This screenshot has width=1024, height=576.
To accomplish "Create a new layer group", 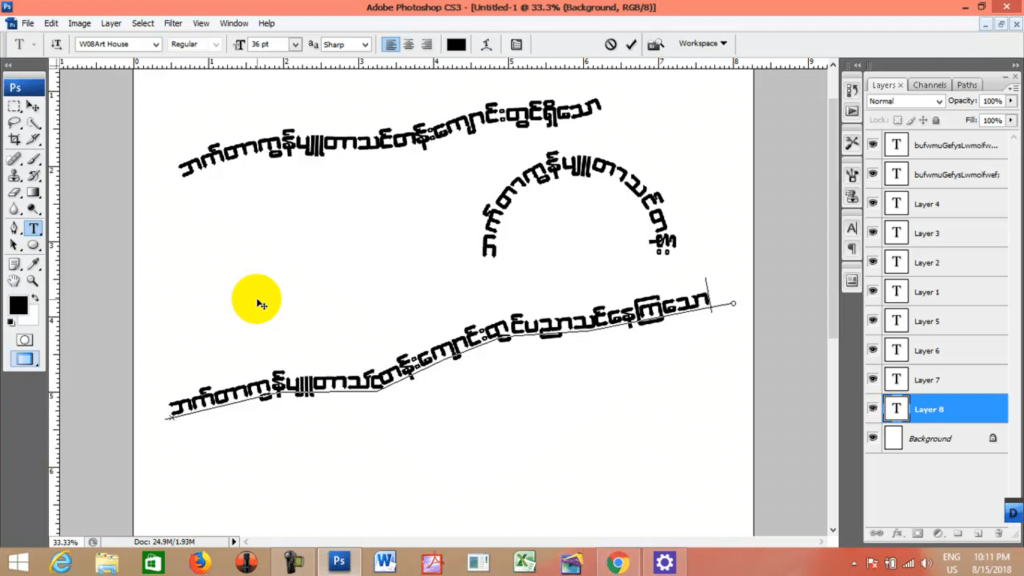I will (958, 534).
